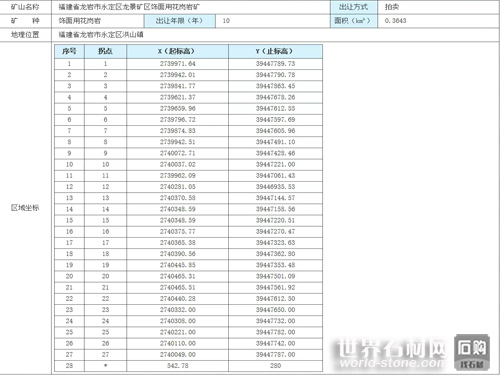Select X value 2740072.71 in row 9
The width and height of the screenshot is (500, 375).
coord(178,153)
